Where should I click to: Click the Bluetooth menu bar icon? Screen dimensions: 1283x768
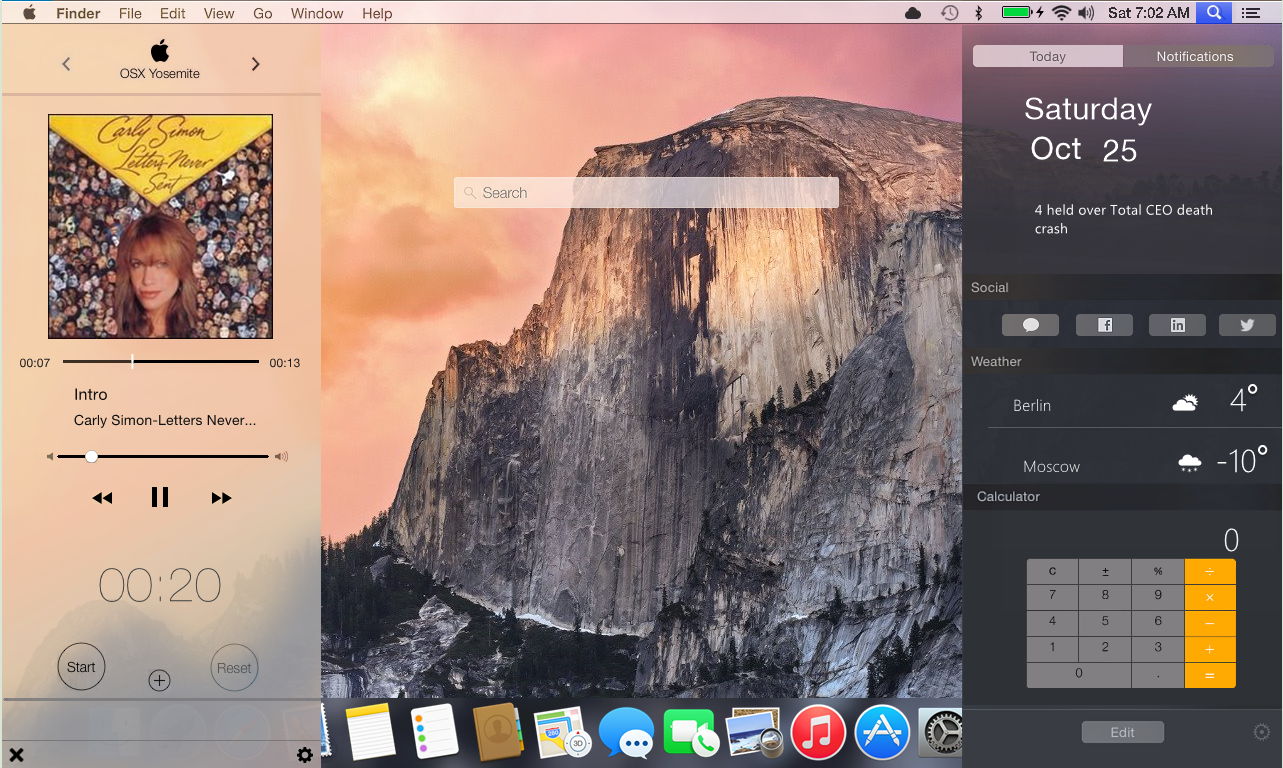tap(979, 13)
